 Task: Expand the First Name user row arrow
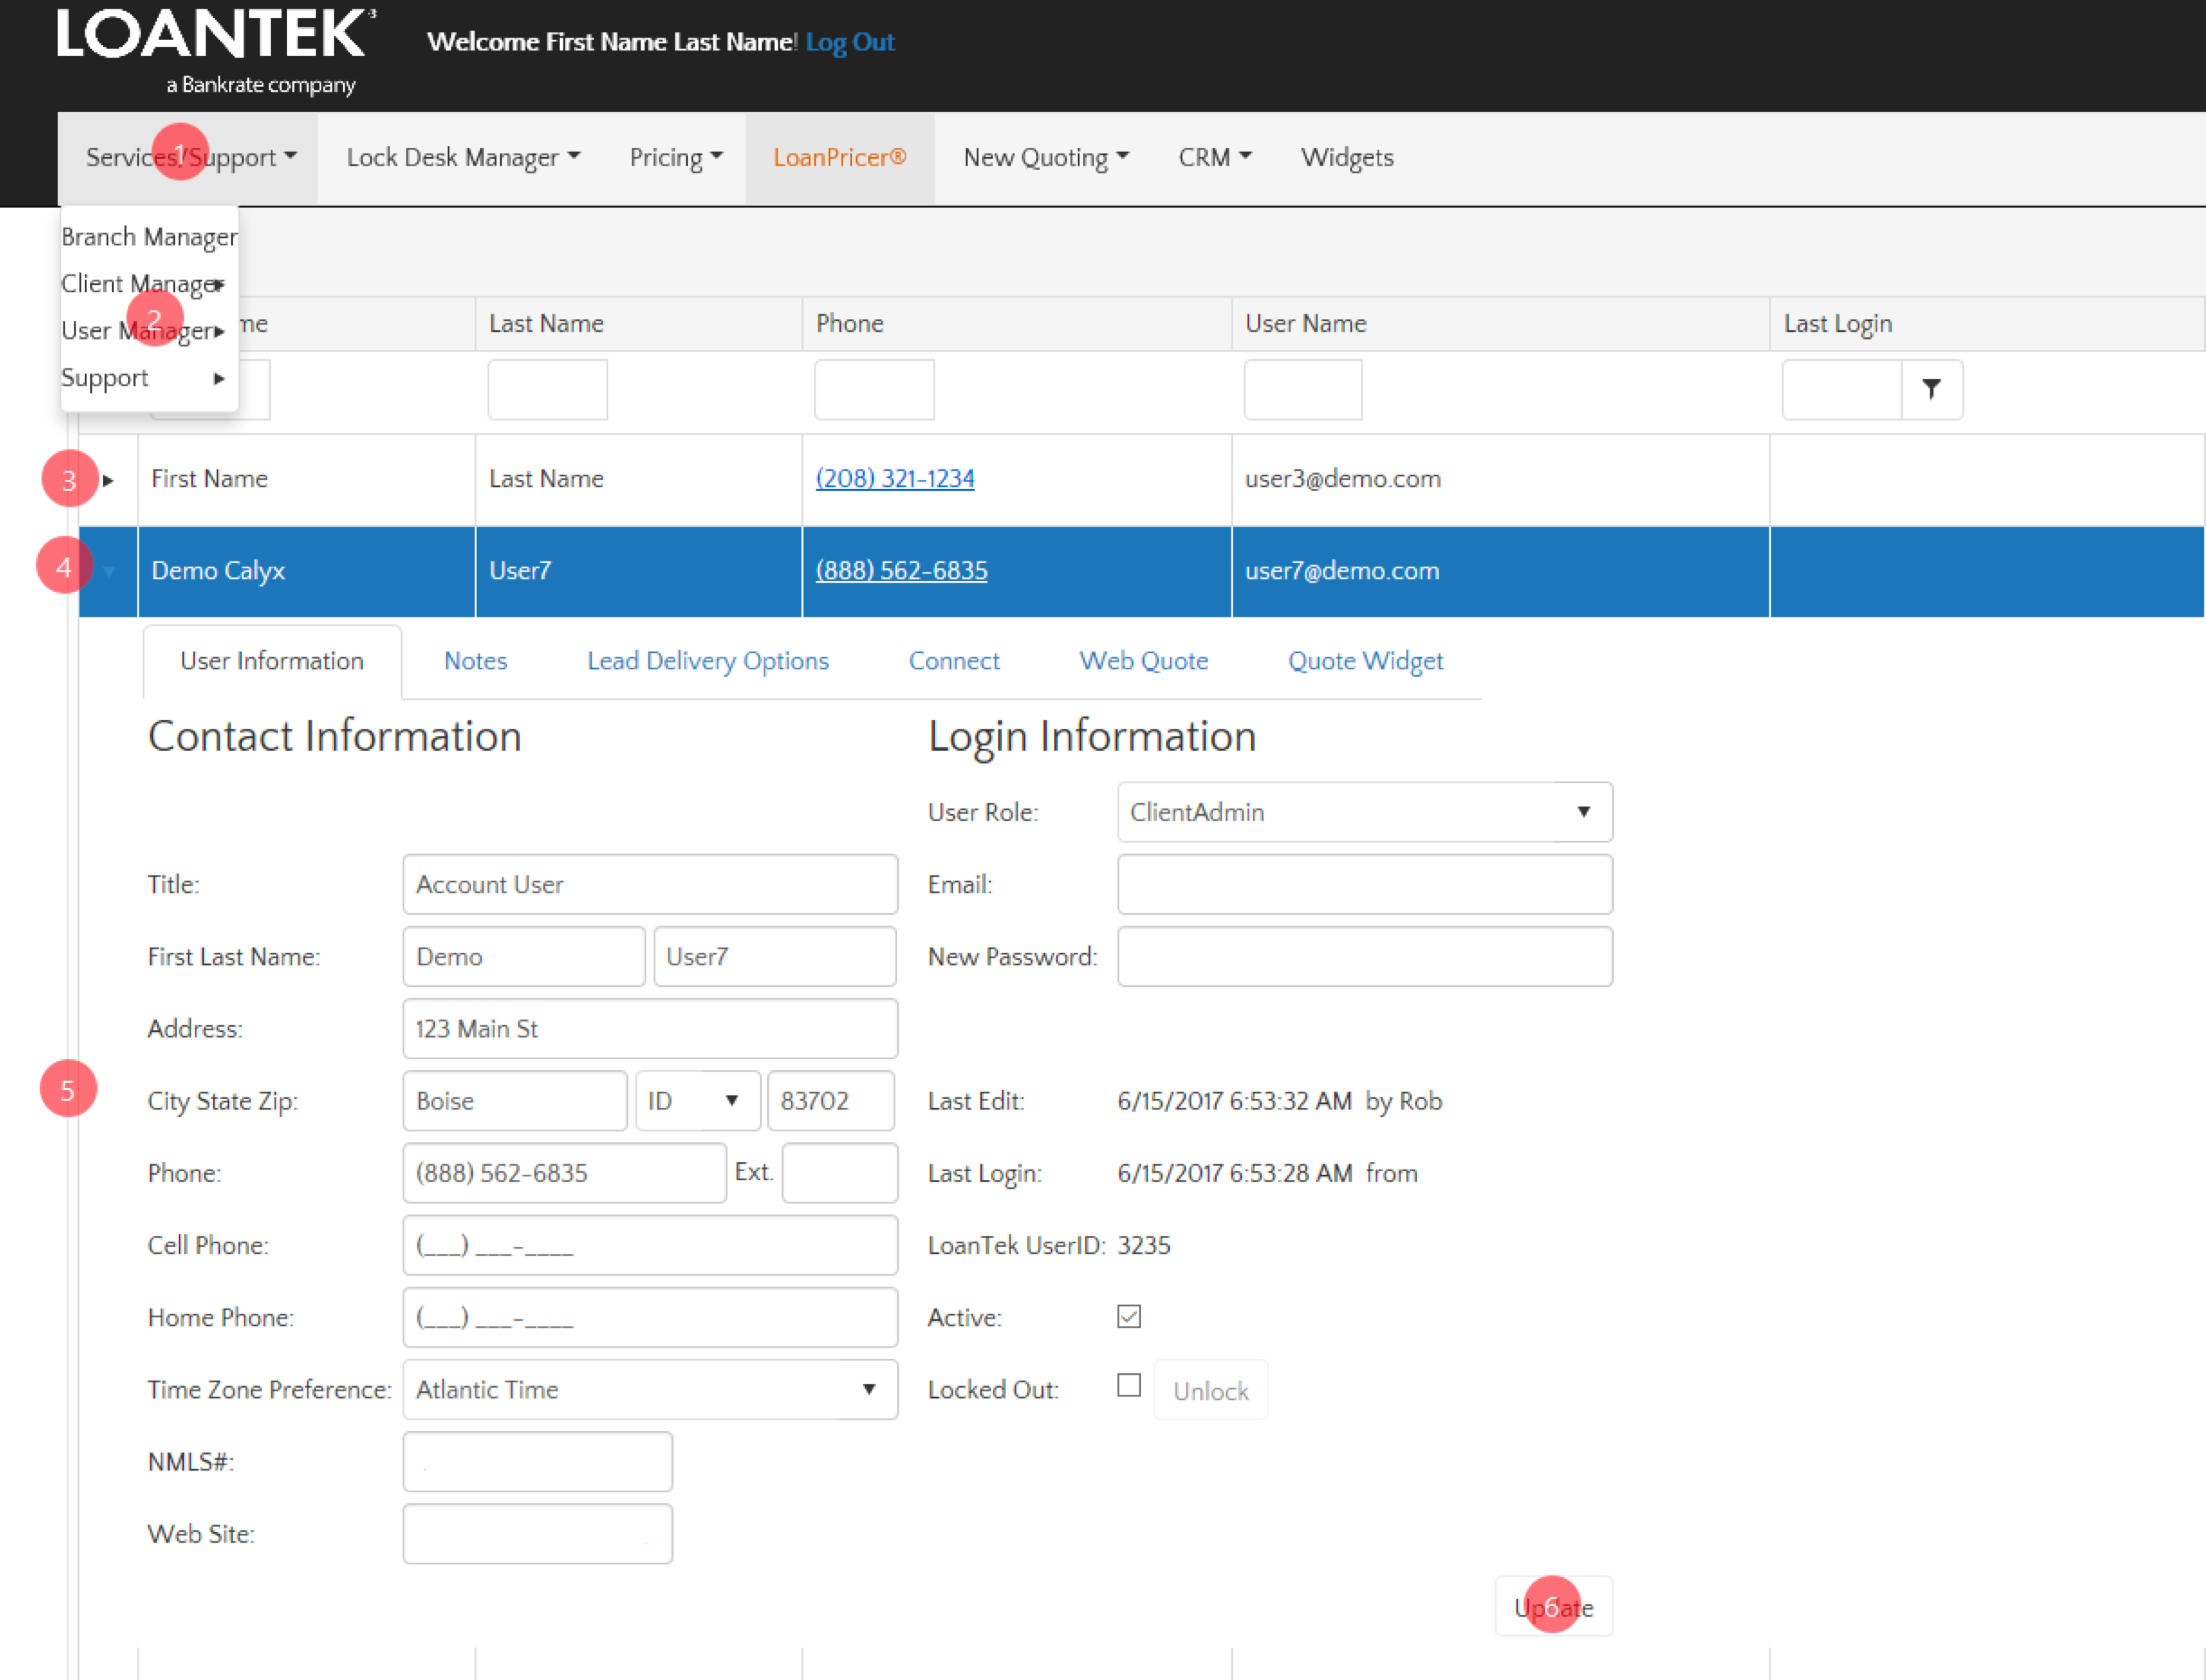point(108,480)
